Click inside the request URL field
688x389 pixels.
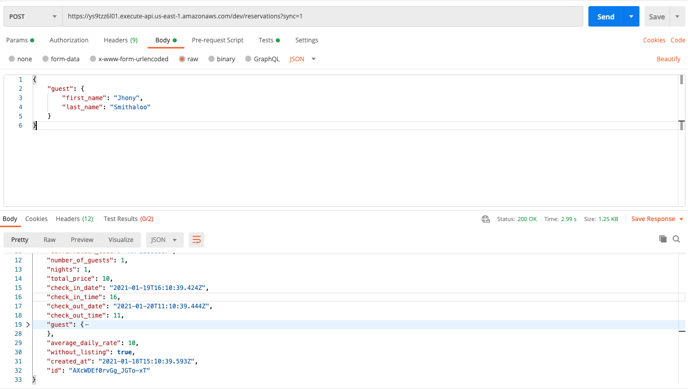[x=322, y=17]
